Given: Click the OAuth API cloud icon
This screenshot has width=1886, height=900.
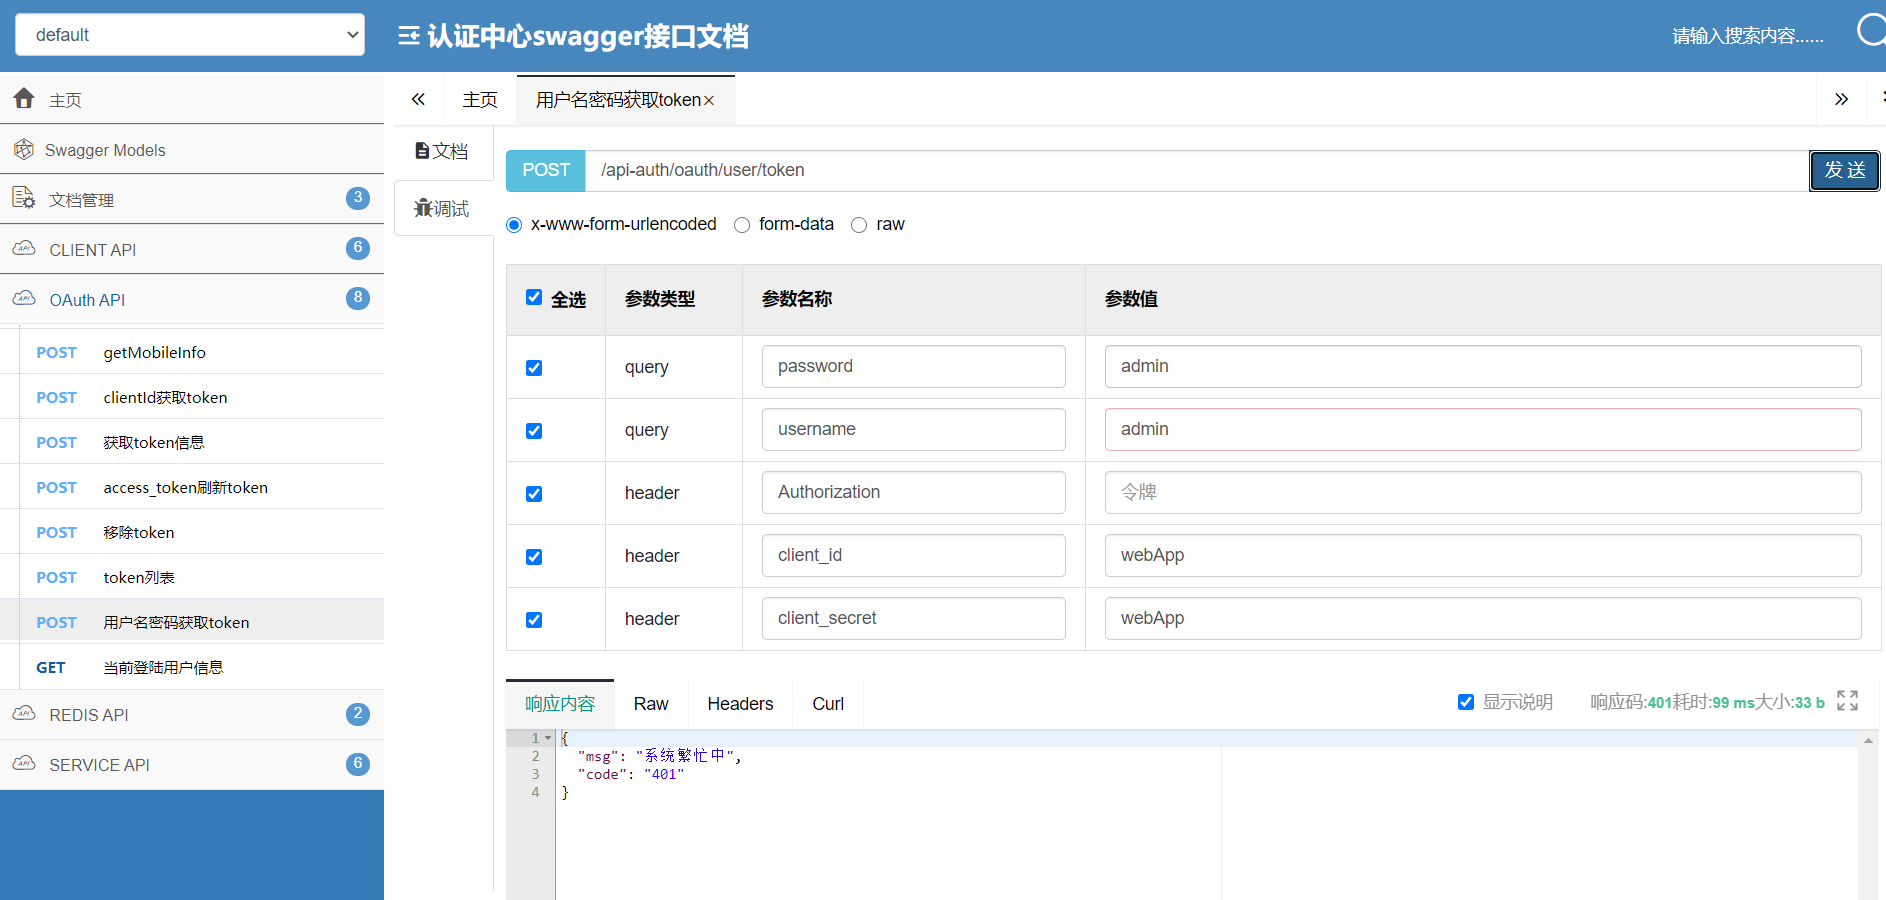Looking at the screenshot, I should [24, 298].
